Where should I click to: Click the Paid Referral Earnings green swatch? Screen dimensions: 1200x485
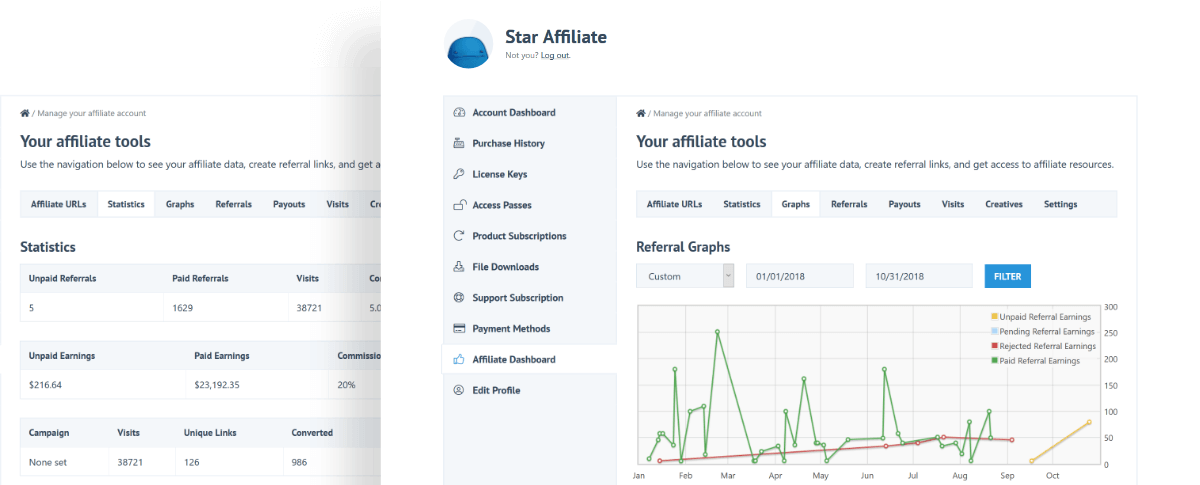pyautogui.click(x=994, y=361)
